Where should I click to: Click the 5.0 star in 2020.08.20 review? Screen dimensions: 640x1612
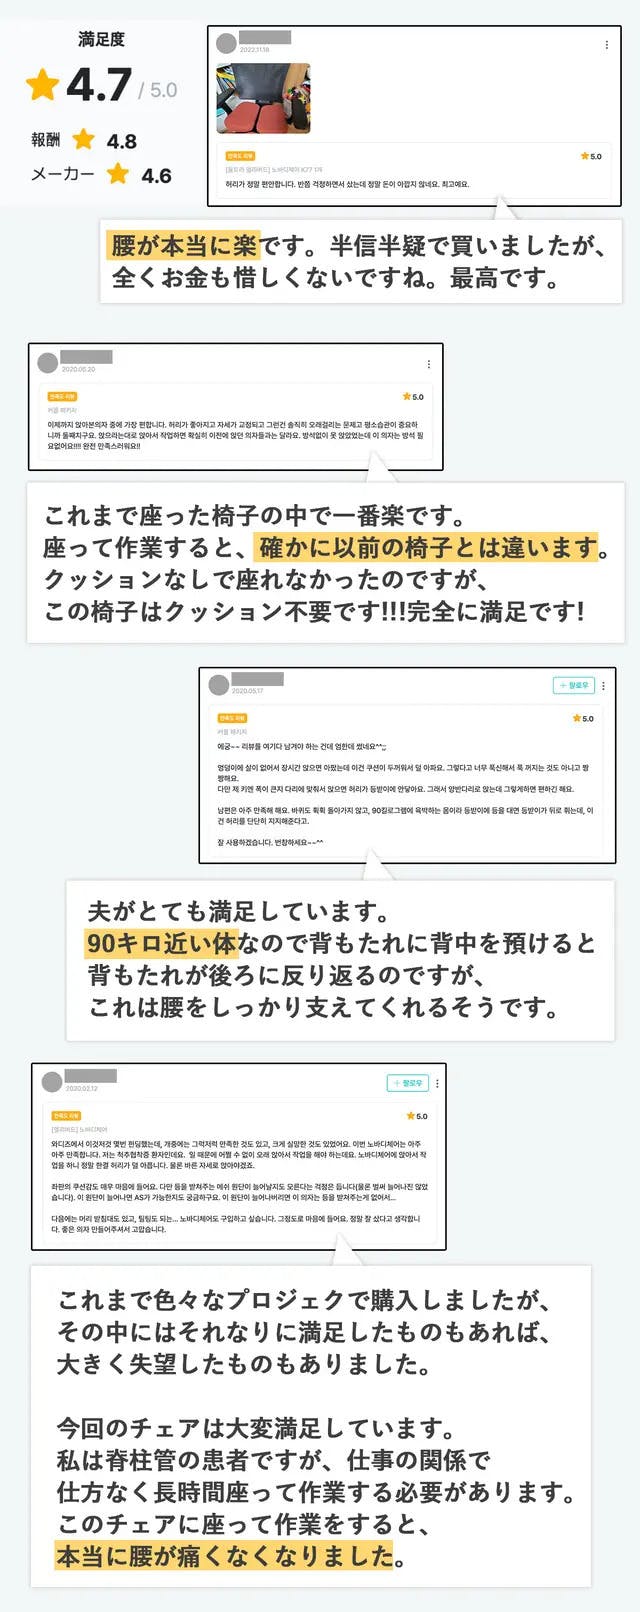coord(406,397)
